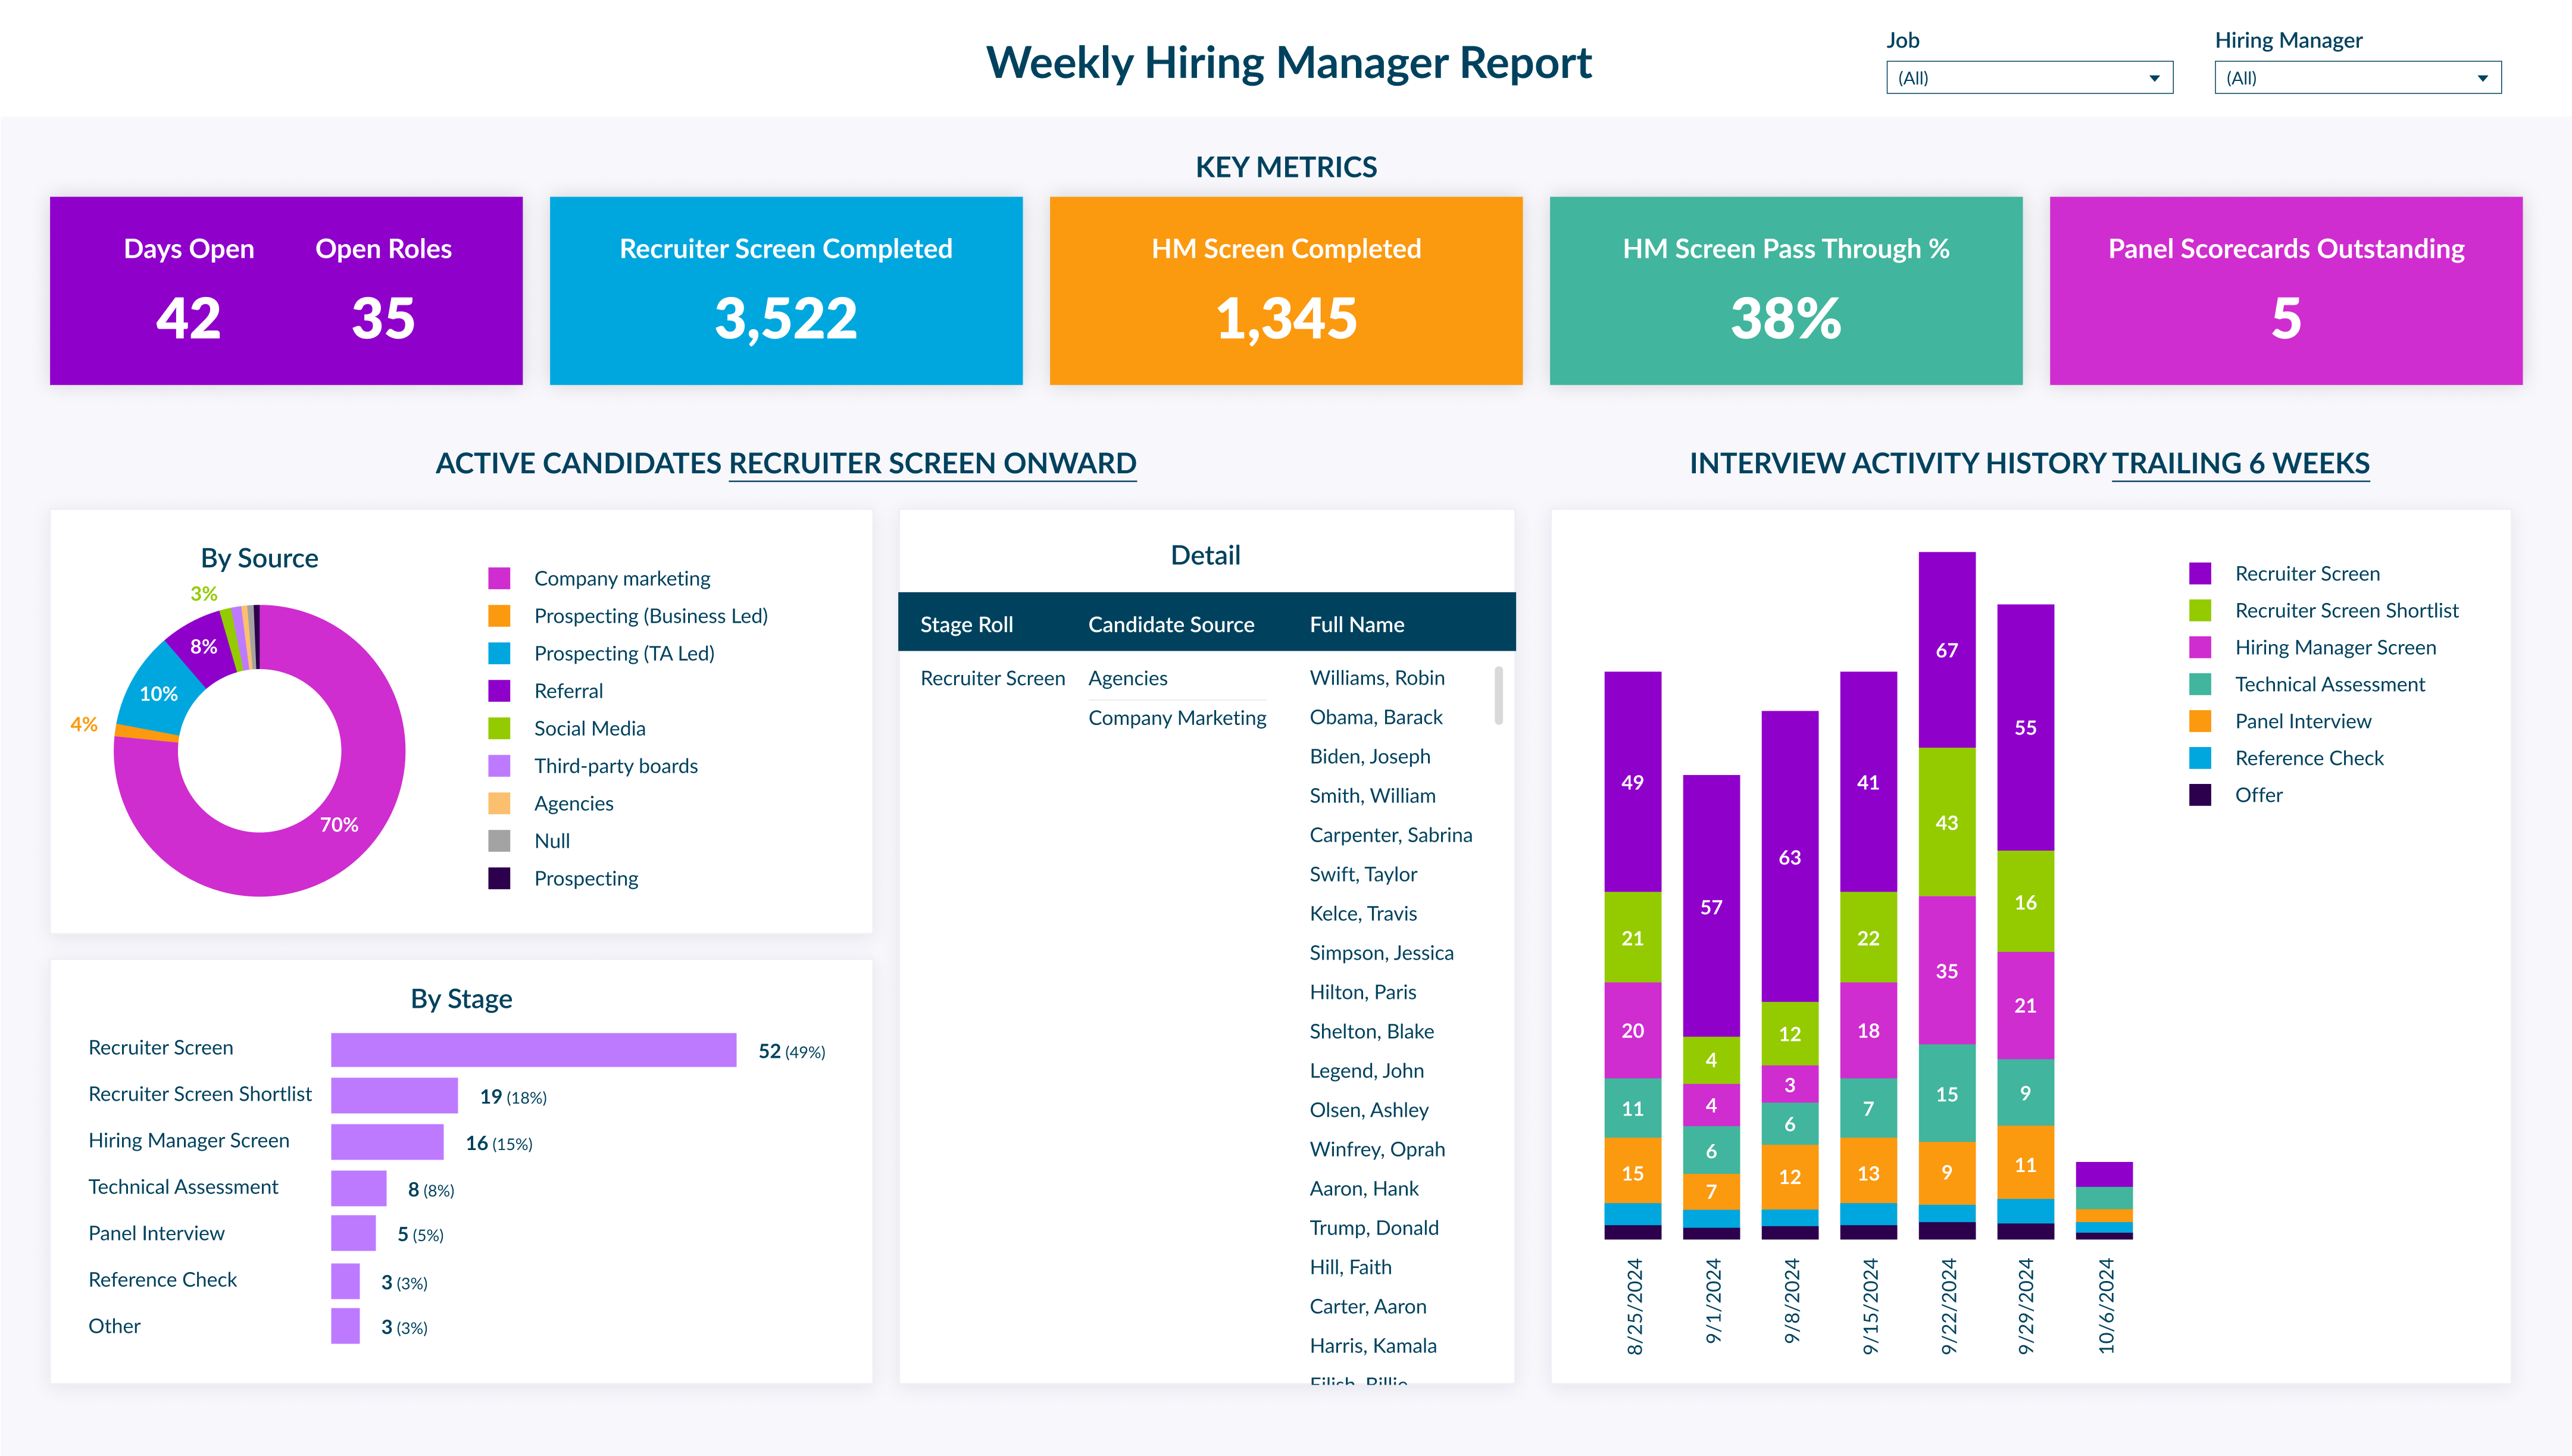Click the Panel Scorecards Outstanding card
The width and height of the screenshot is (2572, 1456).
tap(2286, 290)
